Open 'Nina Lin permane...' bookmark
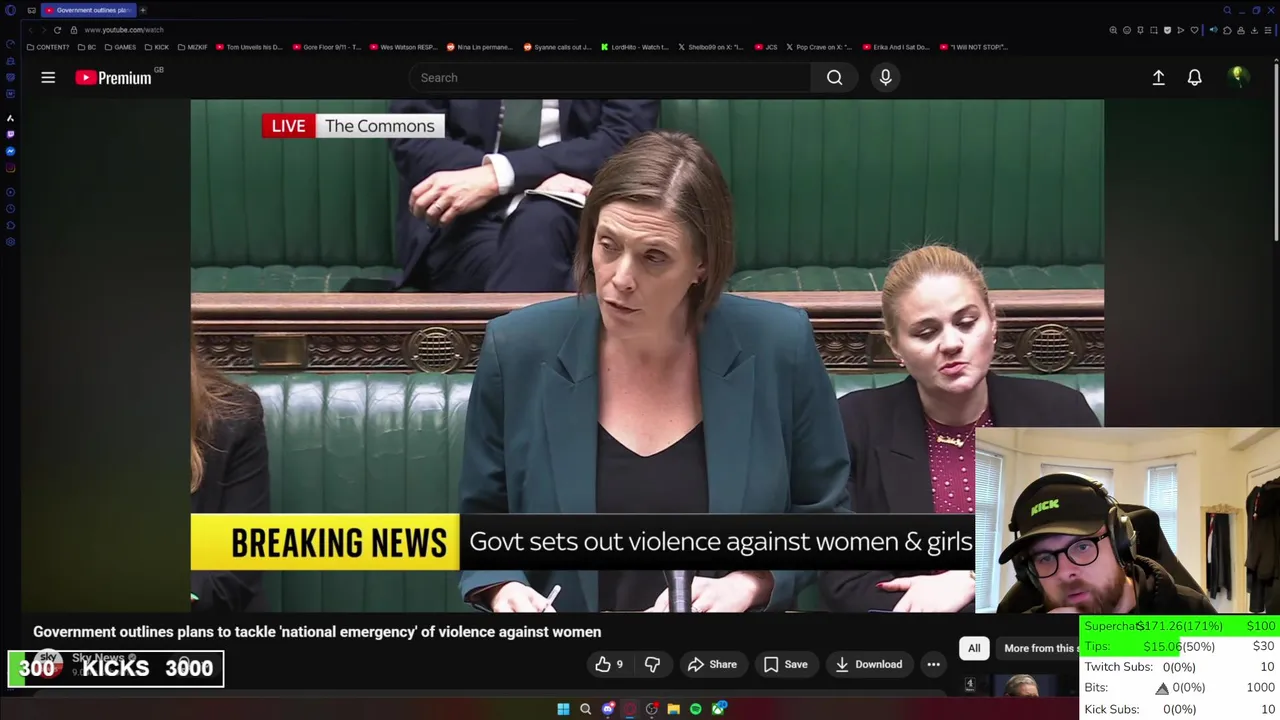This screenshot has width=1280, height=720. (479, 47)
